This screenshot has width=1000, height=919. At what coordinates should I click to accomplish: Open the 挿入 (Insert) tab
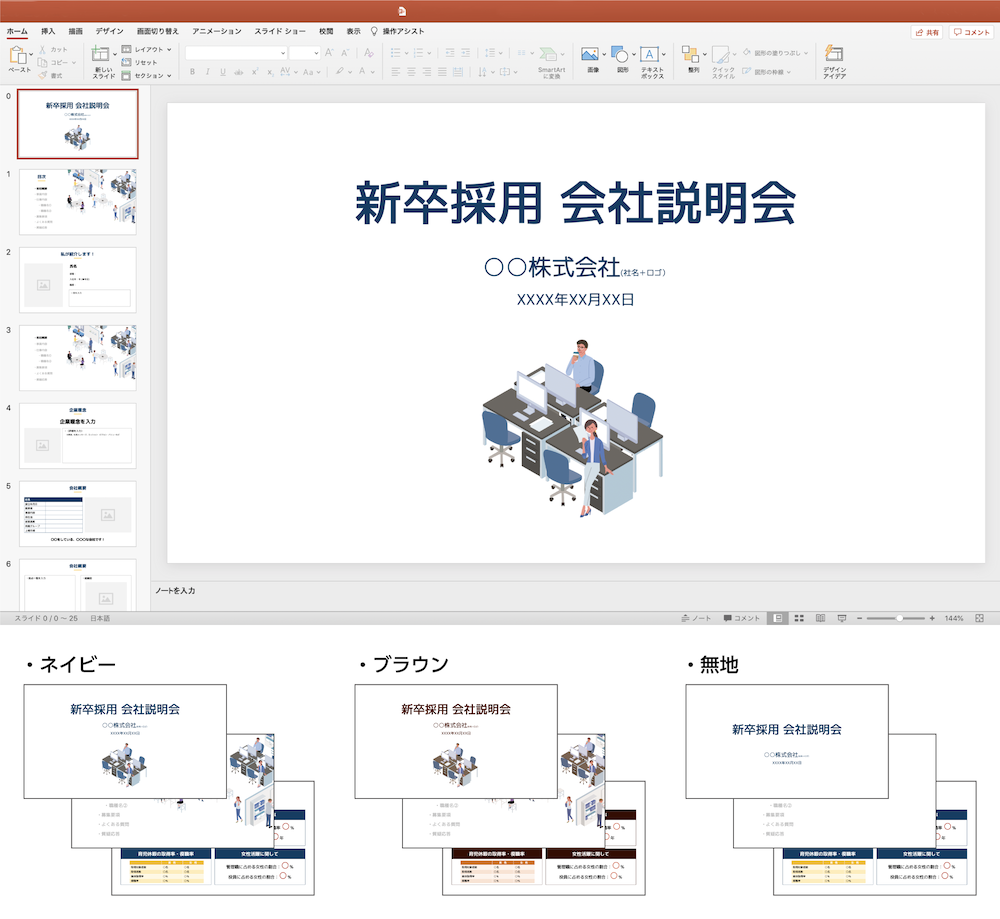click(x=48, y=31)
